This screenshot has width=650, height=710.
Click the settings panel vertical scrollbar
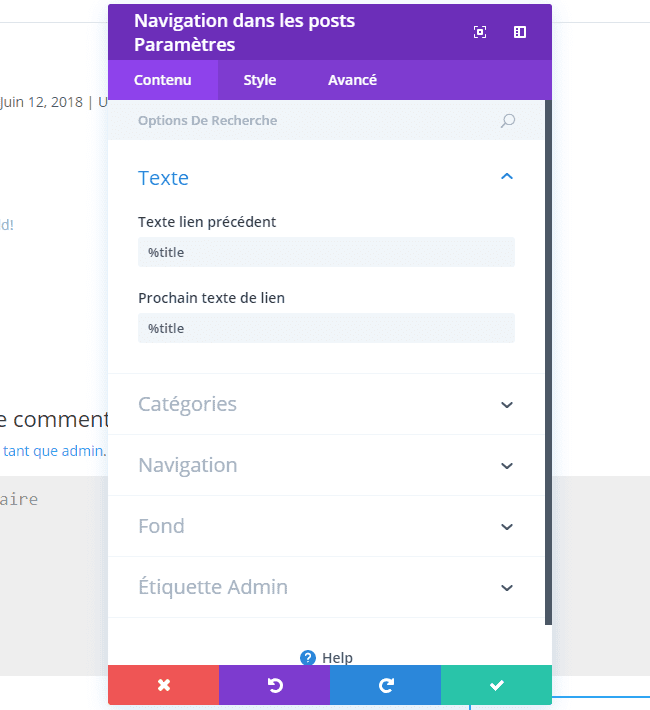point(548,360)
